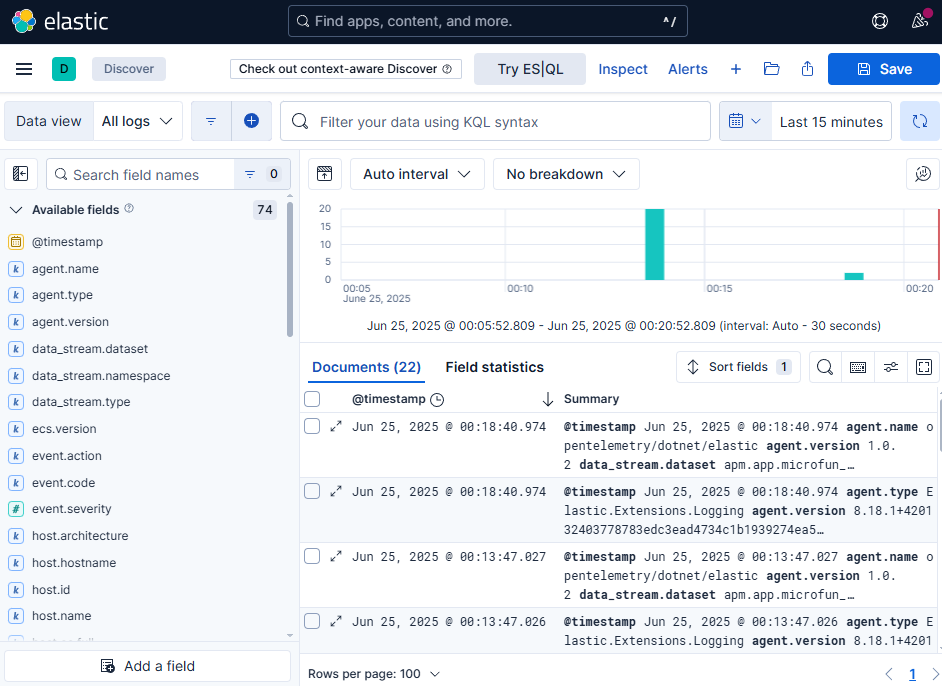The width and height of the screenshot is (942, 686).
Task: Open the Auto interval dropdown
Action: point(417,174)
